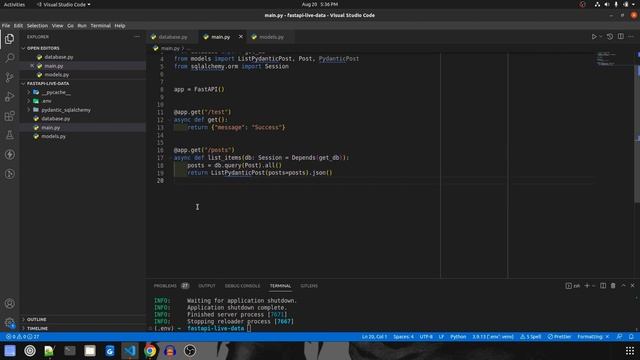640x360 pixels.
Task: Open Explorer views and more actions menu
Action: 137,37
